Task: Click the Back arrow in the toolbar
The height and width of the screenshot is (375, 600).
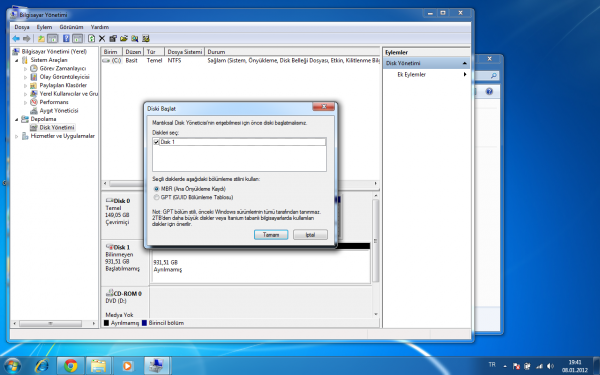Action: coord(16,38)
